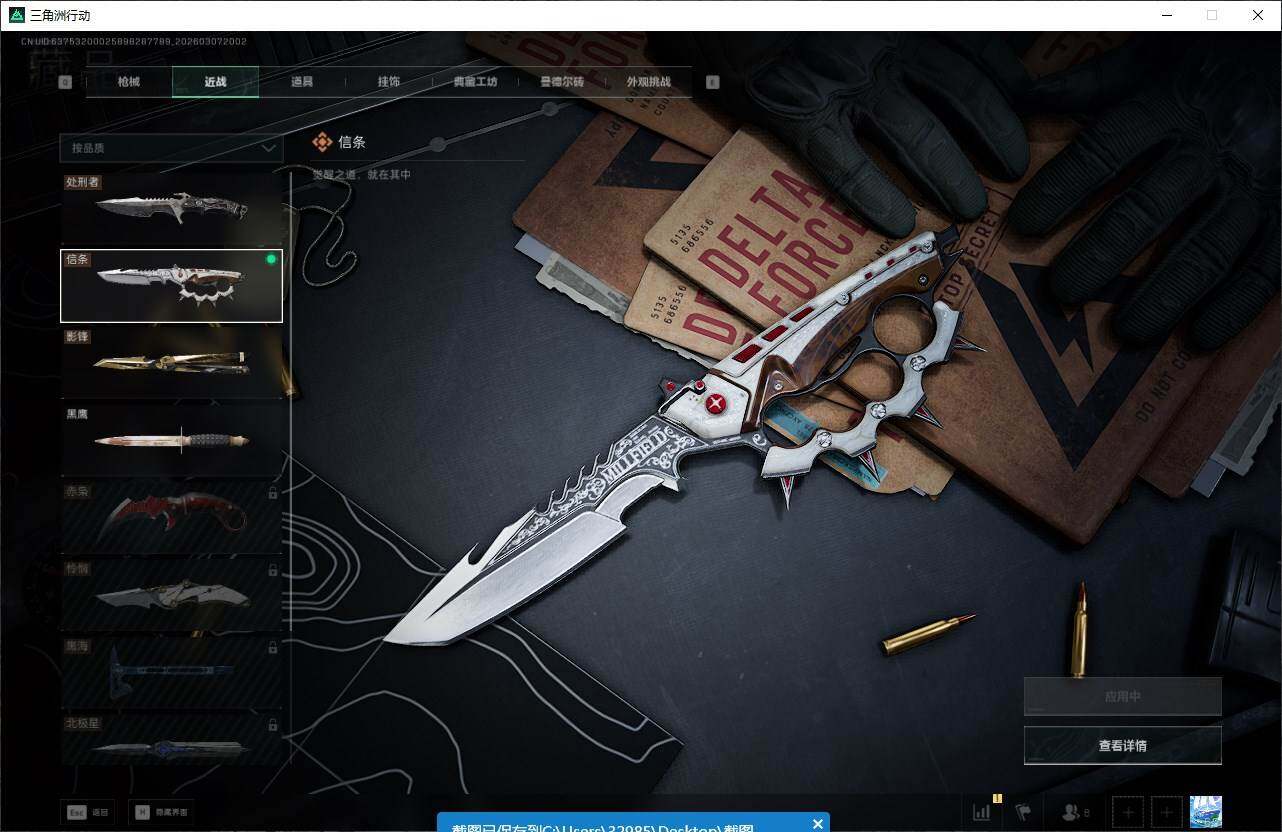The height and width of the screenshot is (832, 1282).
Task: Select the locked 北极星 knife skin
Action: point(171,739)
